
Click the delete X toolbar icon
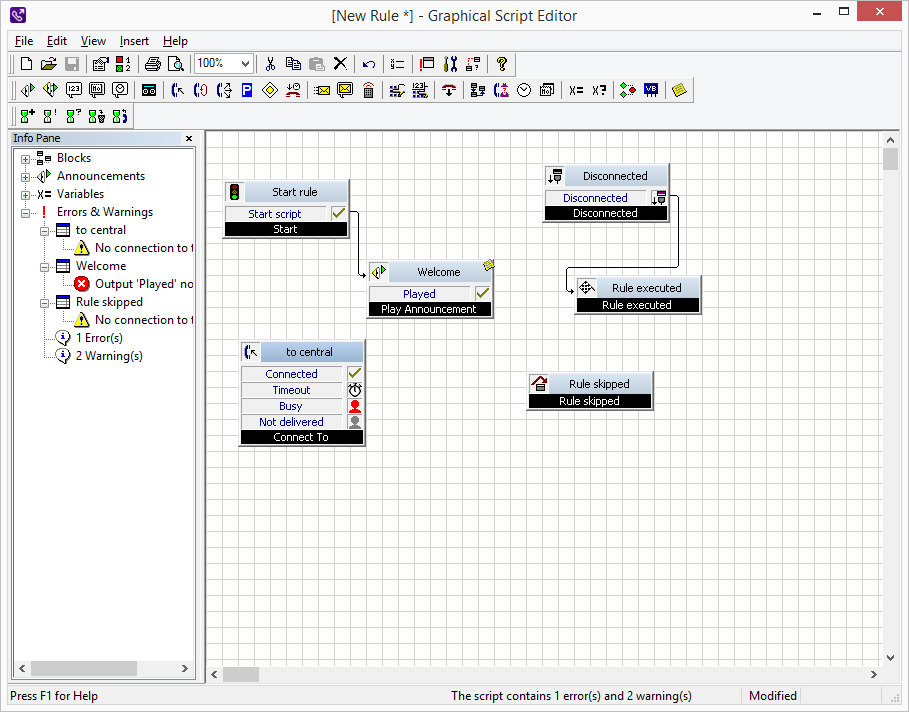pos(340,64)
